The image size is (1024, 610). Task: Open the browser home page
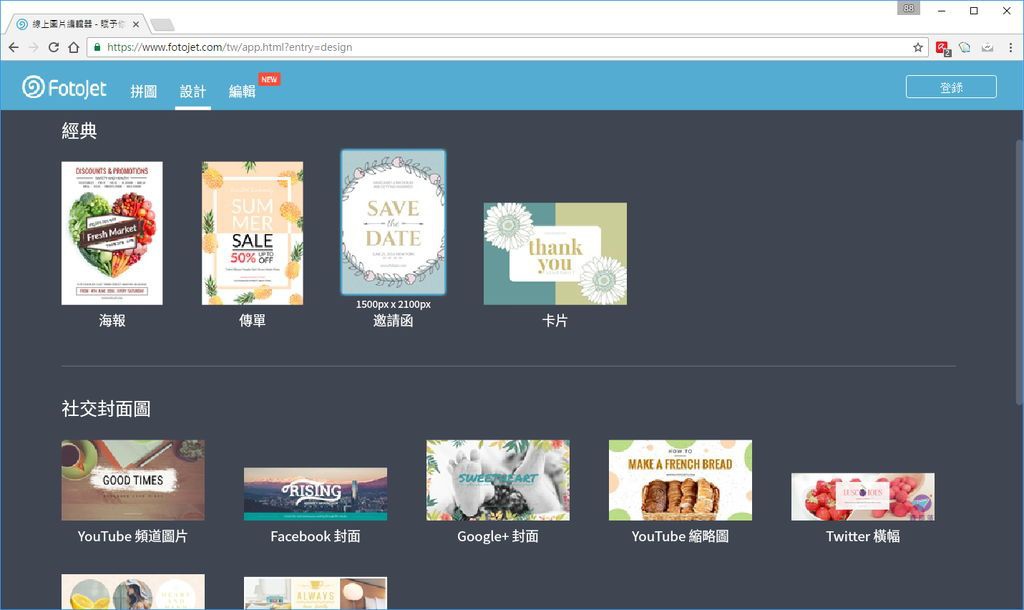point(74,47)
